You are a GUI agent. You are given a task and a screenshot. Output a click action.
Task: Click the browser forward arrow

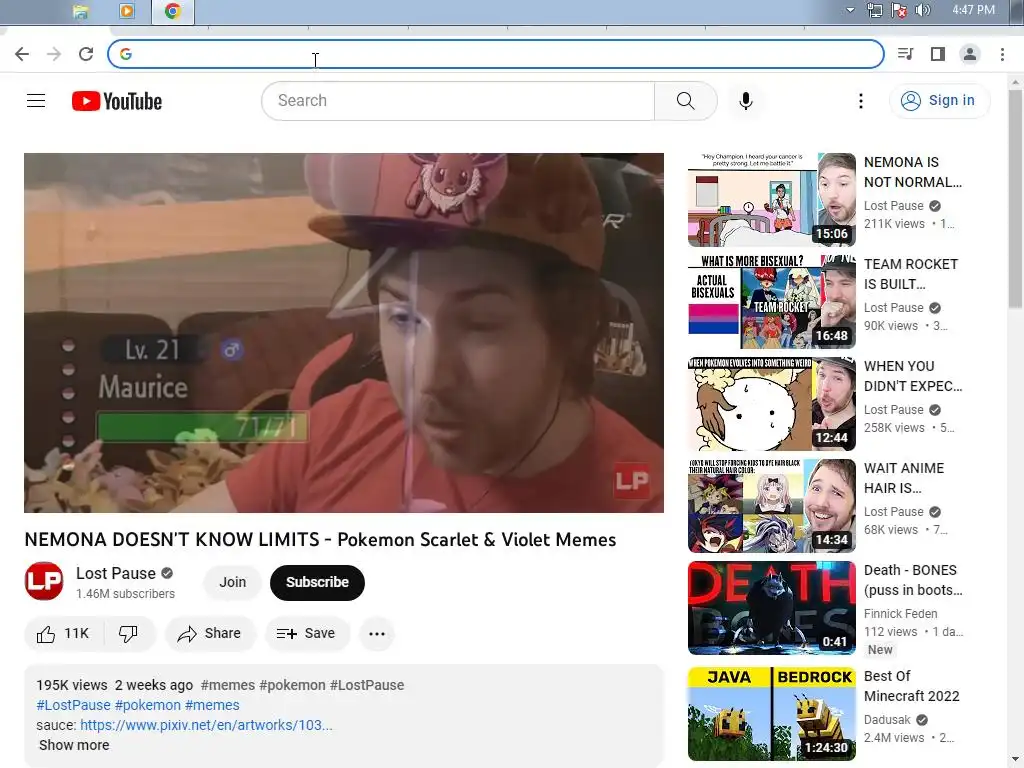54,54
